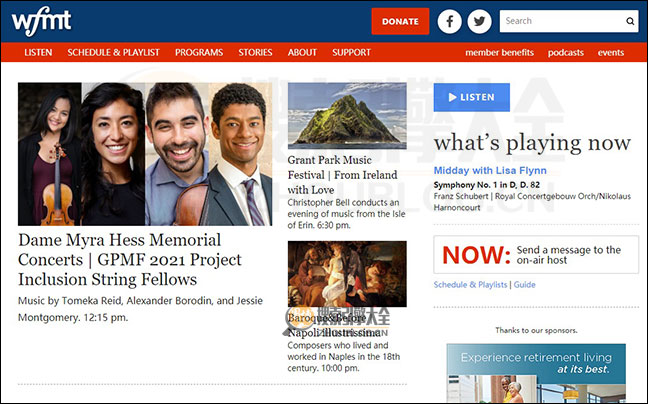Open the STORIES menu
Viewport: 648px width, 404px height.
pos(255,52)
